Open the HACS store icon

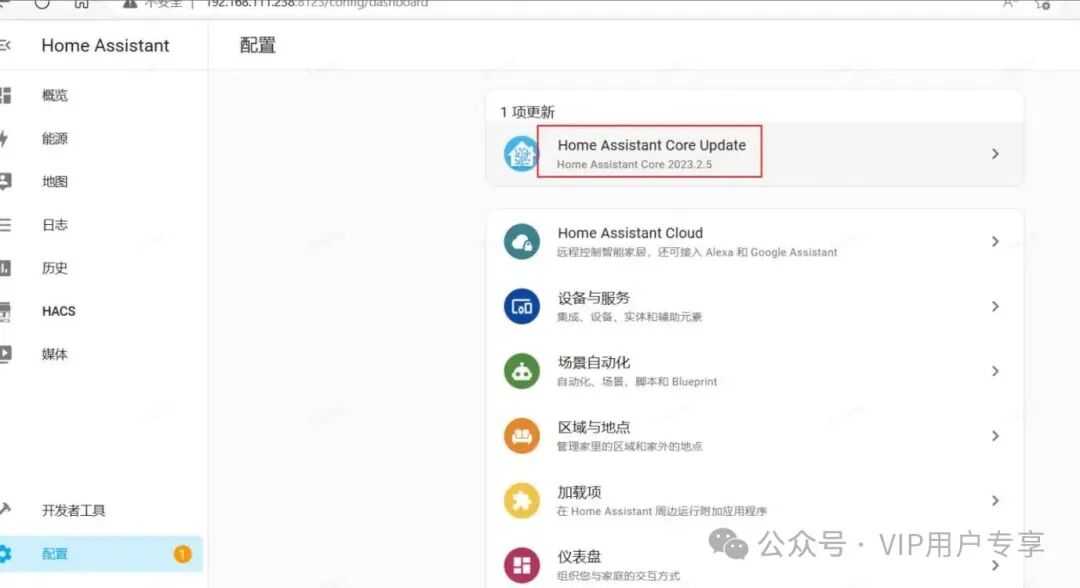(x=6, y=311)
